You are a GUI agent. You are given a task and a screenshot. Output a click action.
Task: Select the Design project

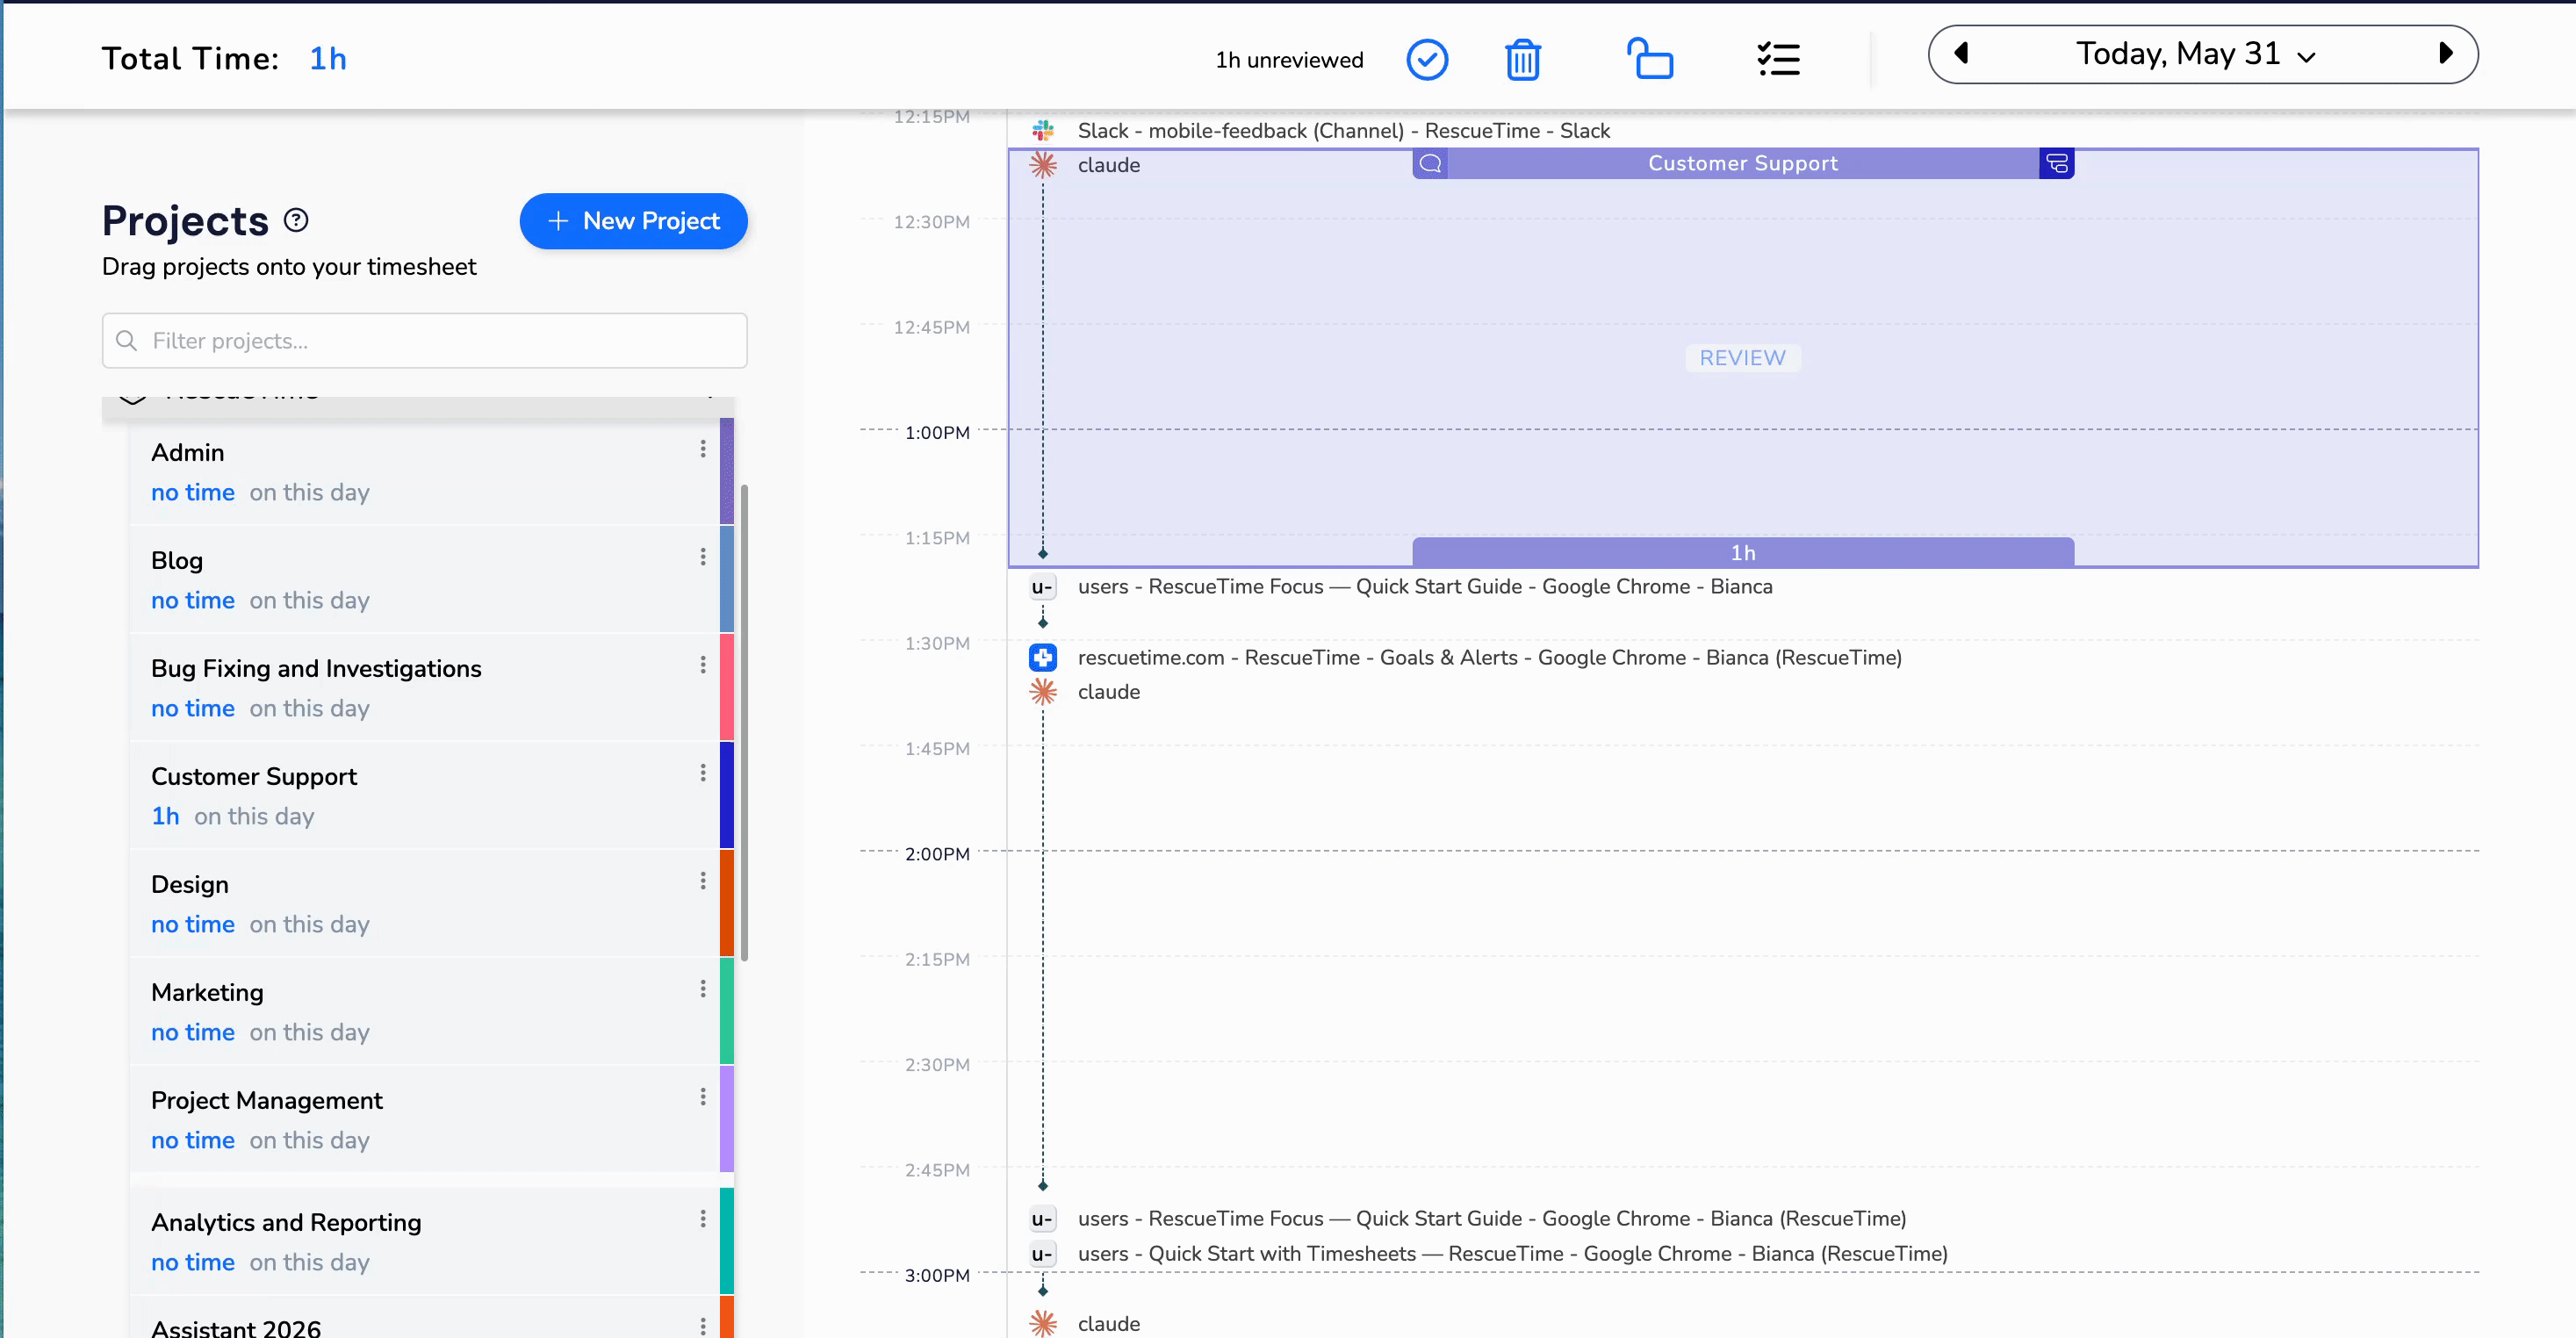(425, 903)
